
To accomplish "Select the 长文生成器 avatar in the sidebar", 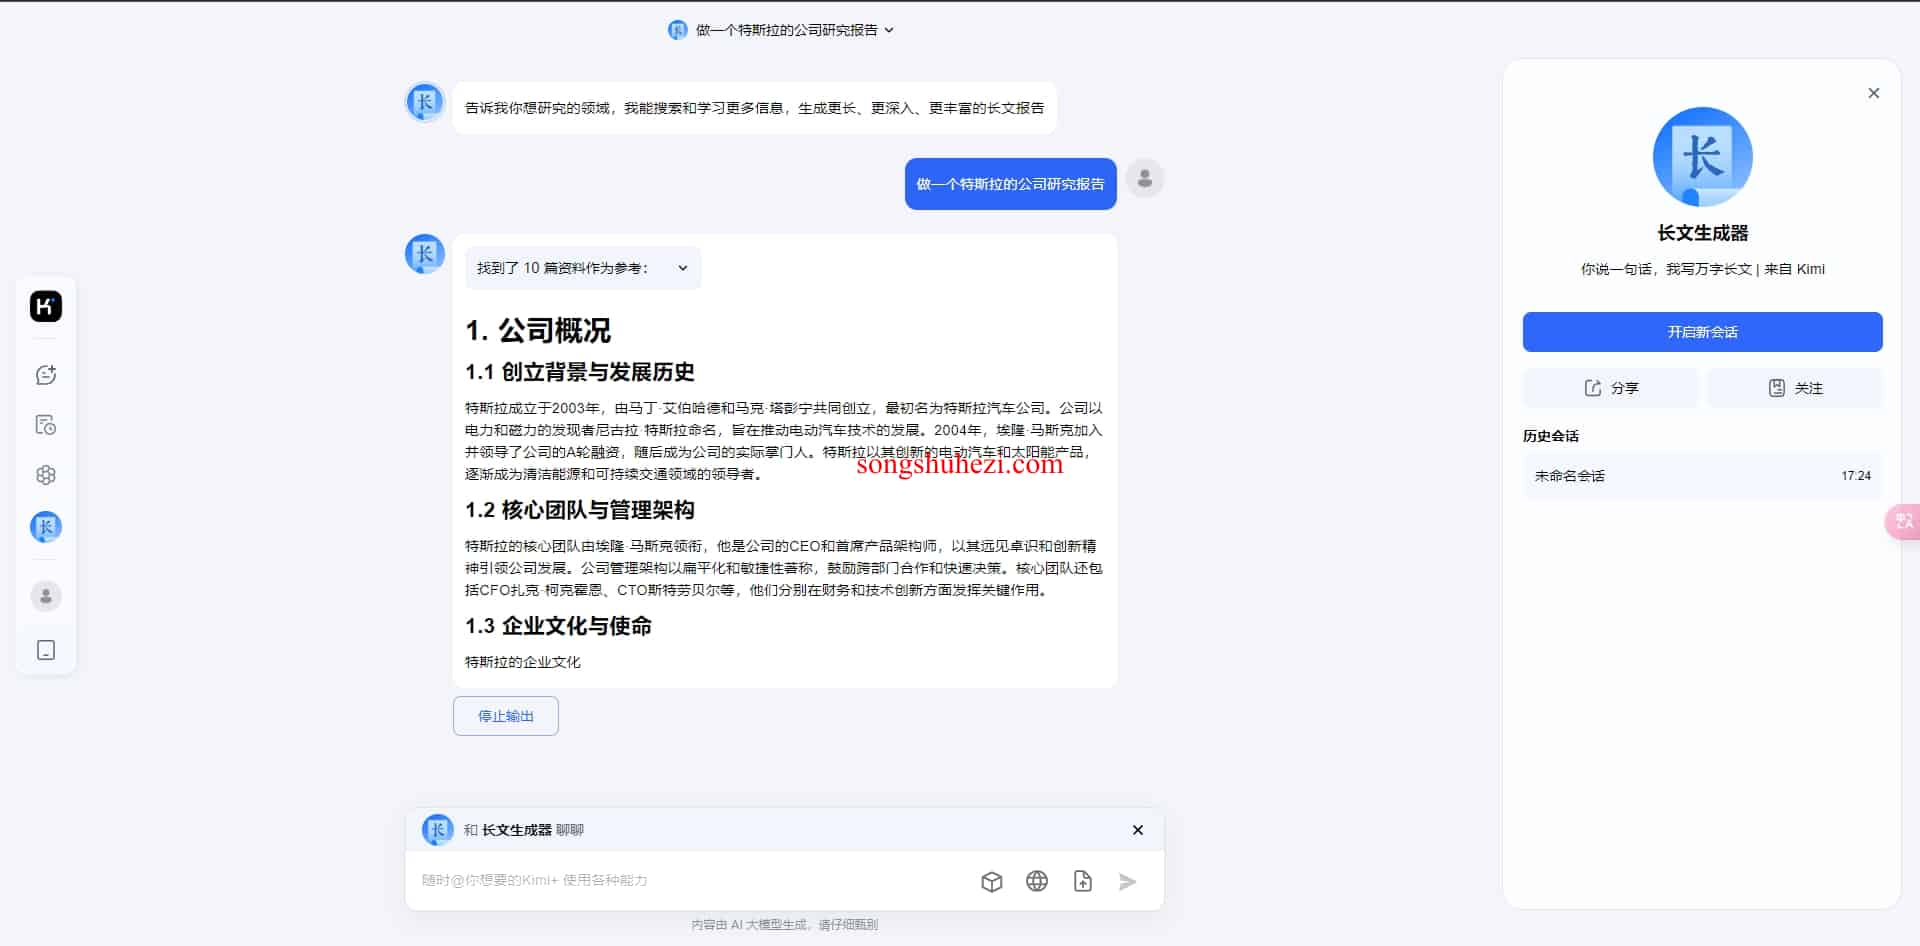I will coord(46,526).
